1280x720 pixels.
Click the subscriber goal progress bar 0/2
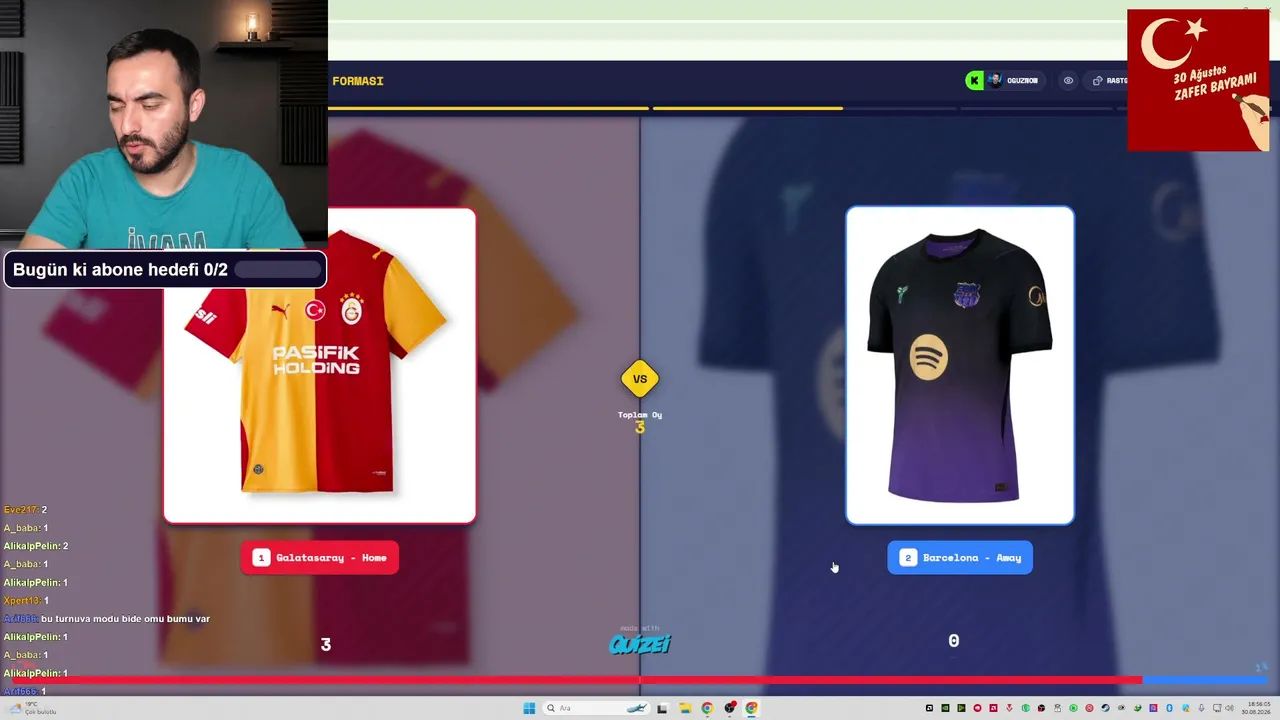(x=278, y=270)
